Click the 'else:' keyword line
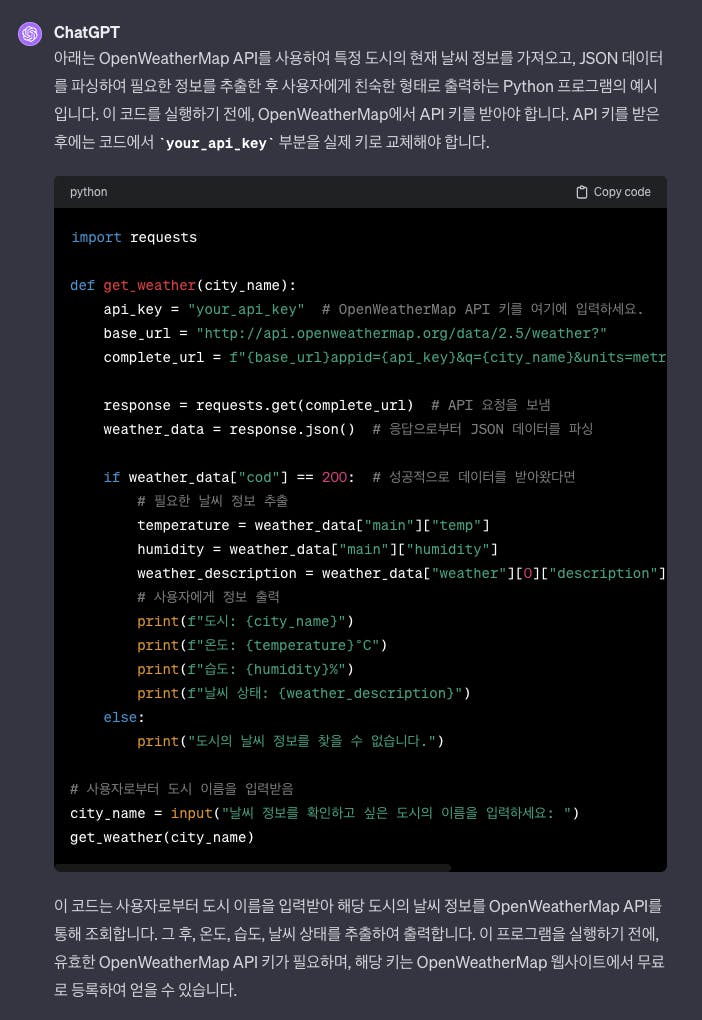Screen dimensions: 702x1020 coord(124,717)
